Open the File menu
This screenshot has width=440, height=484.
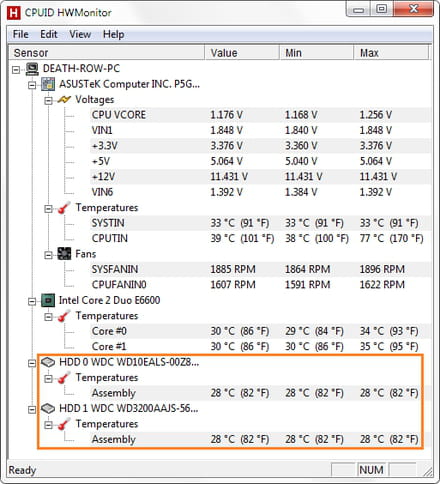tap(21, 34)
